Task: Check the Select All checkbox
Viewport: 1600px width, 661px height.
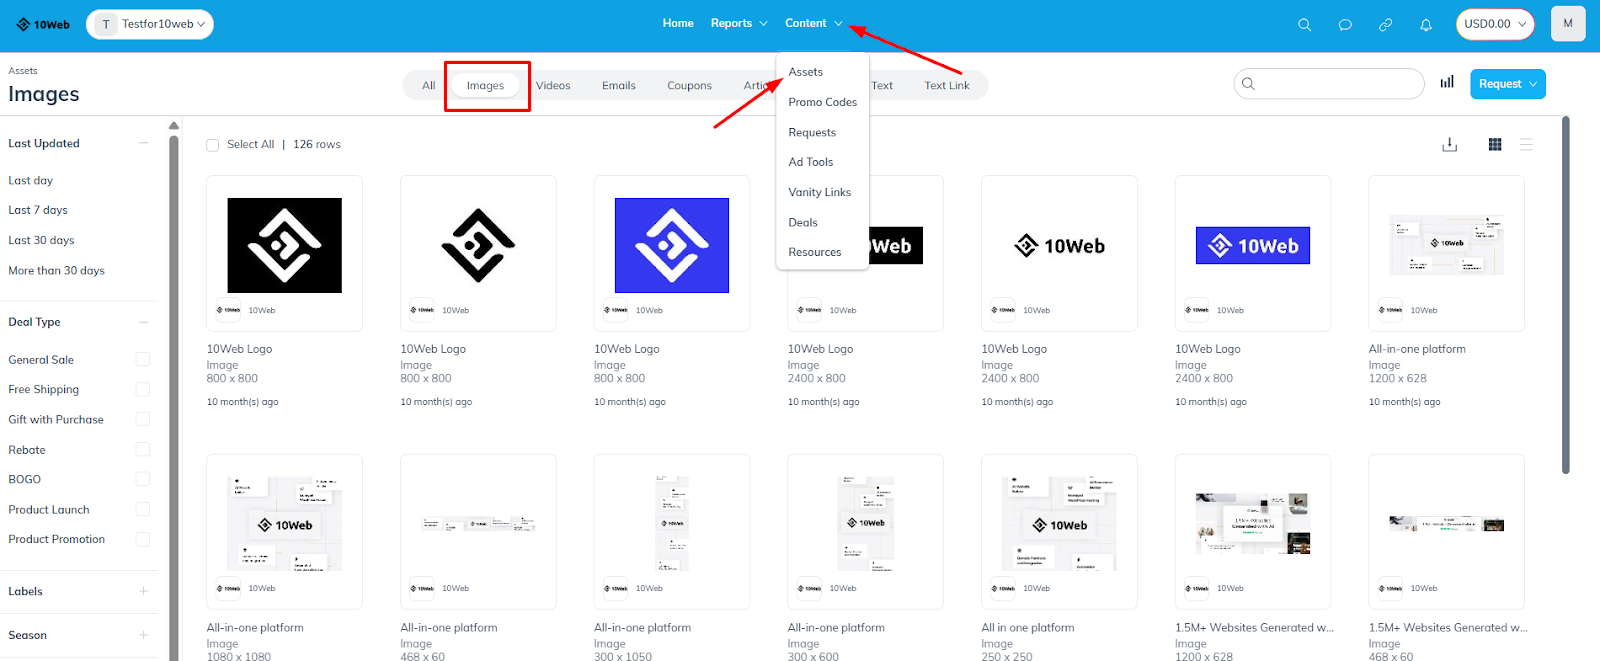Action: pyautogui.click(x=213, y=145)
